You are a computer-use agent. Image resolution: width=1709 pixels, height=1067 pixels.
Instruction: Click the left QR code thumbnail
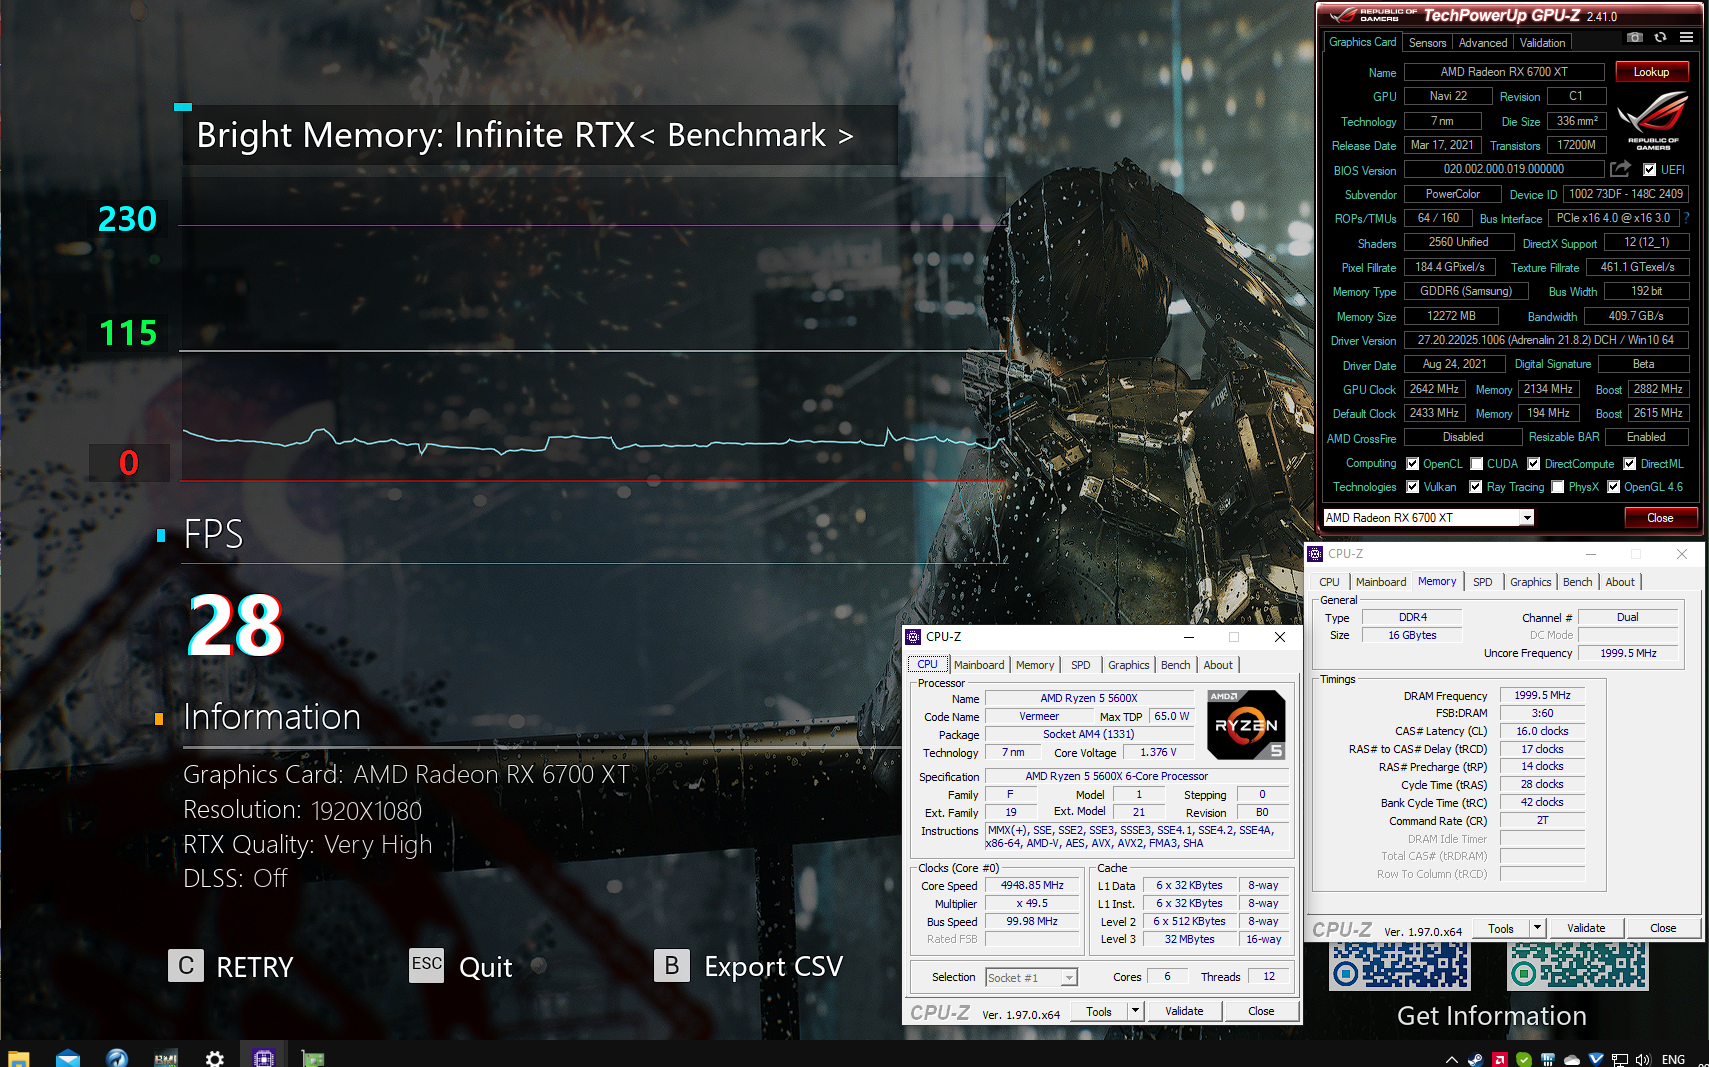click(1399, 966)
